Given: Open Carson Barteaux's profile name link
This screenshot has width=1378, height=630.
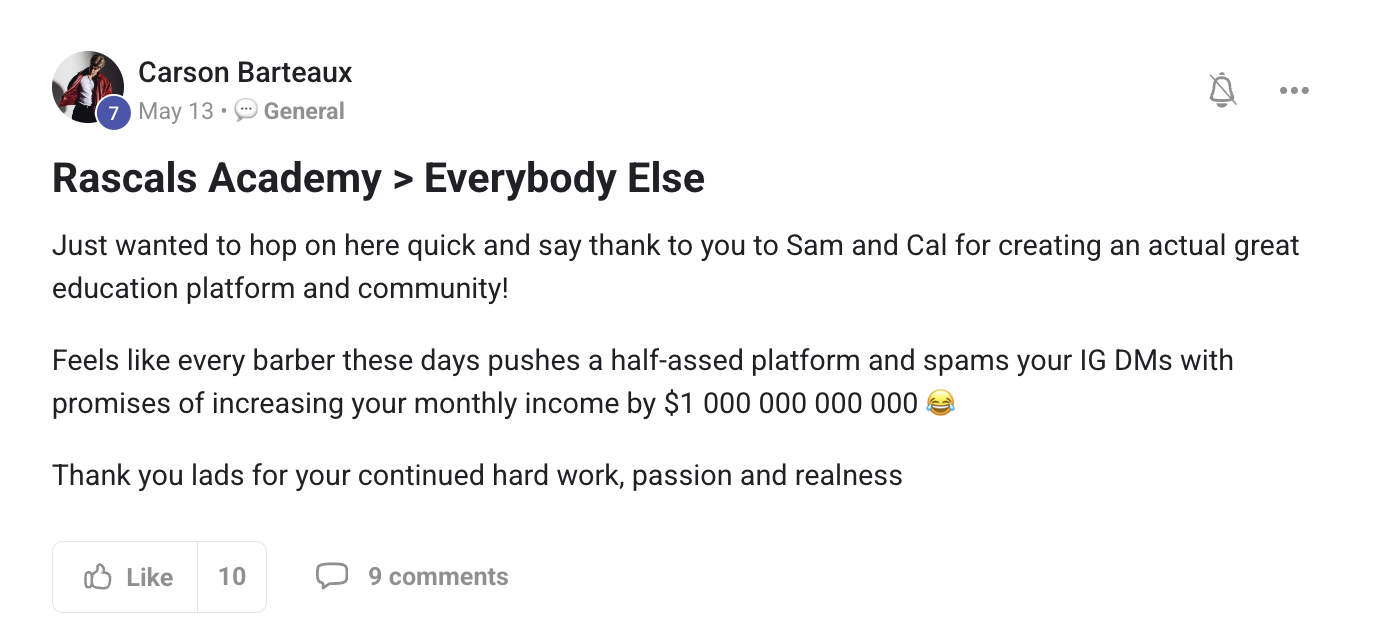Looking at the screenshot, I should click(245, 72).
